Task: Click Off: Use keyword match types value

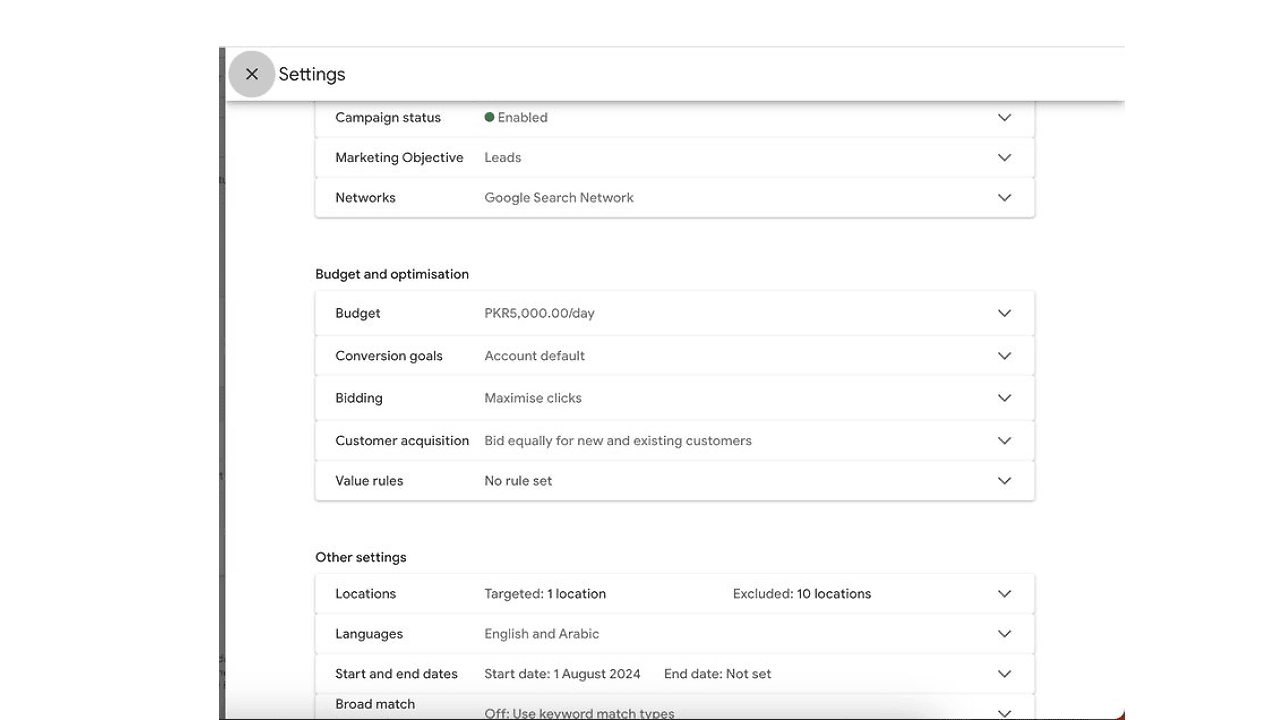Action: coord(579,713)
